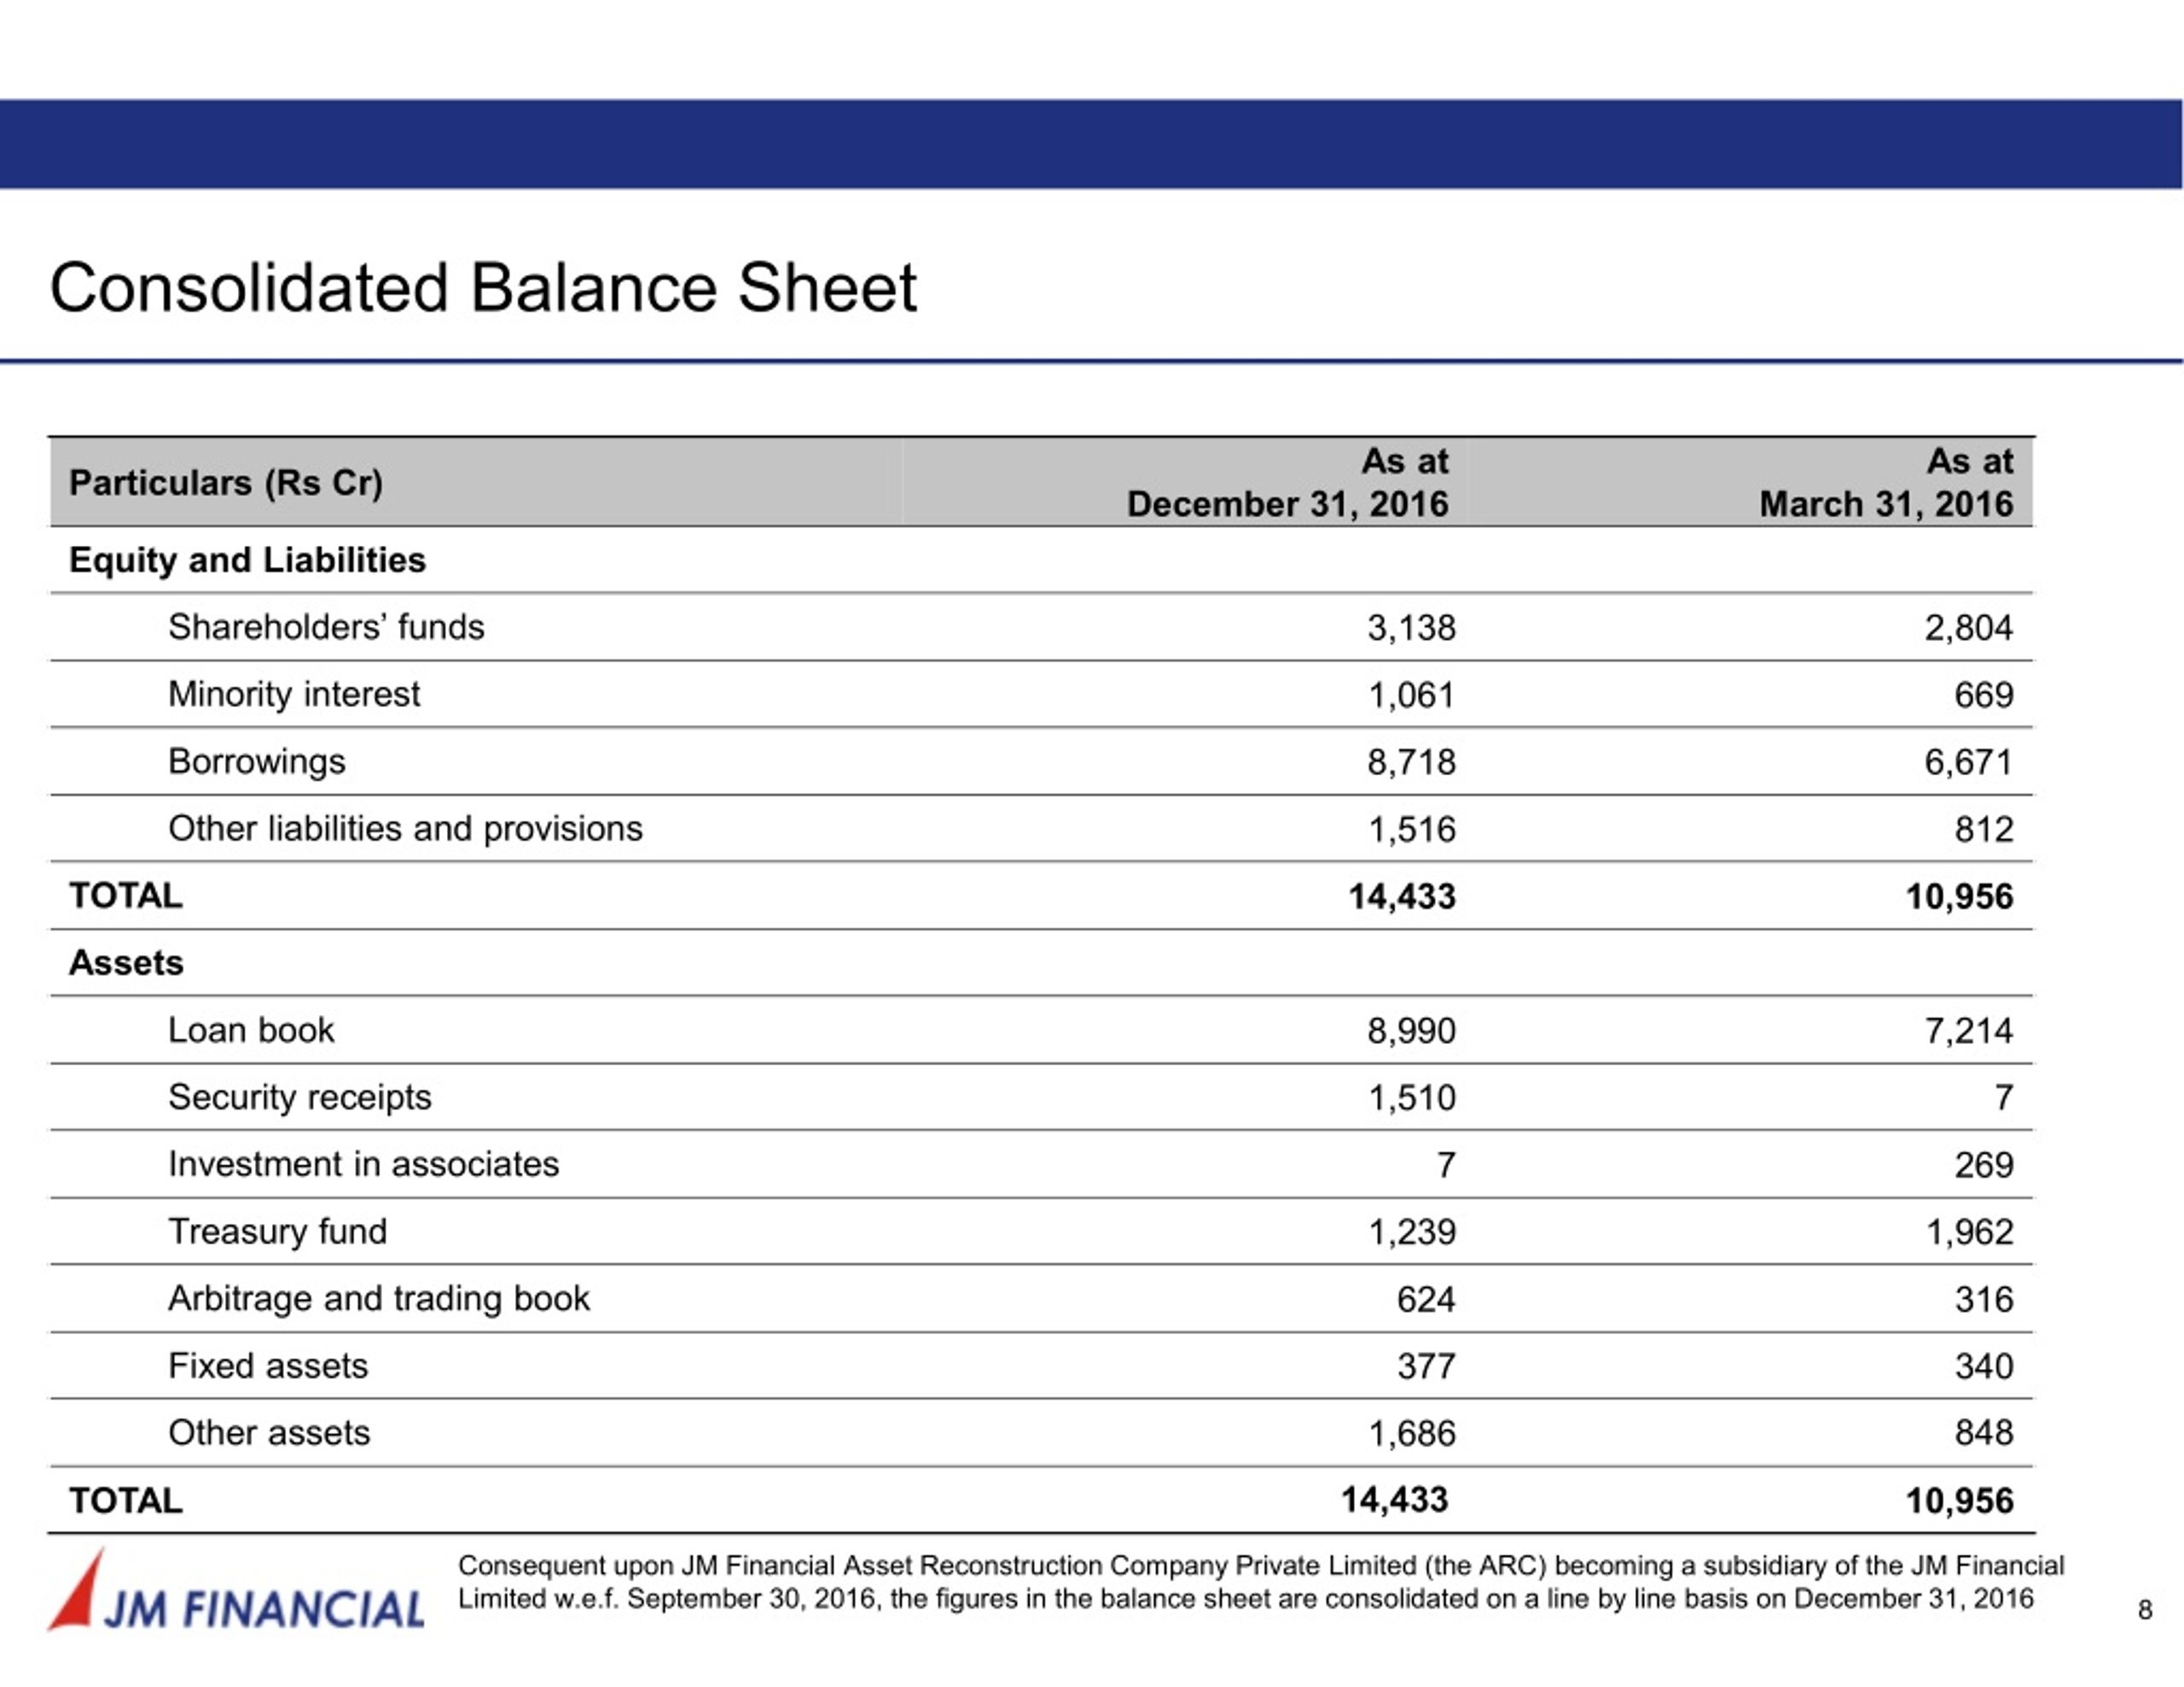Click the Arbitrage value 316
Viewport: 2184px width, 1687px height.
point(1984,1299)
